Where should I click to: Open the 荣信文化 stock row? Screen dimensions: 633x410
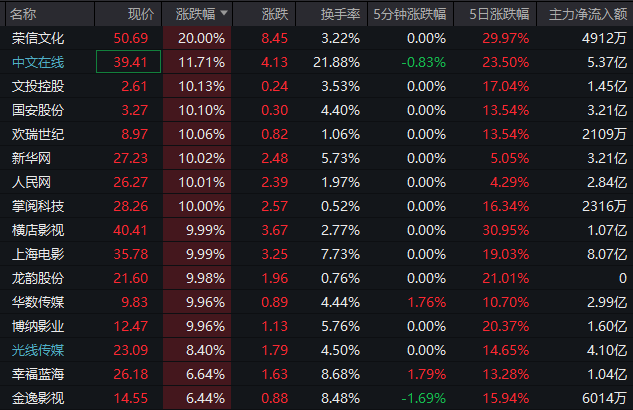coord(38,38)
